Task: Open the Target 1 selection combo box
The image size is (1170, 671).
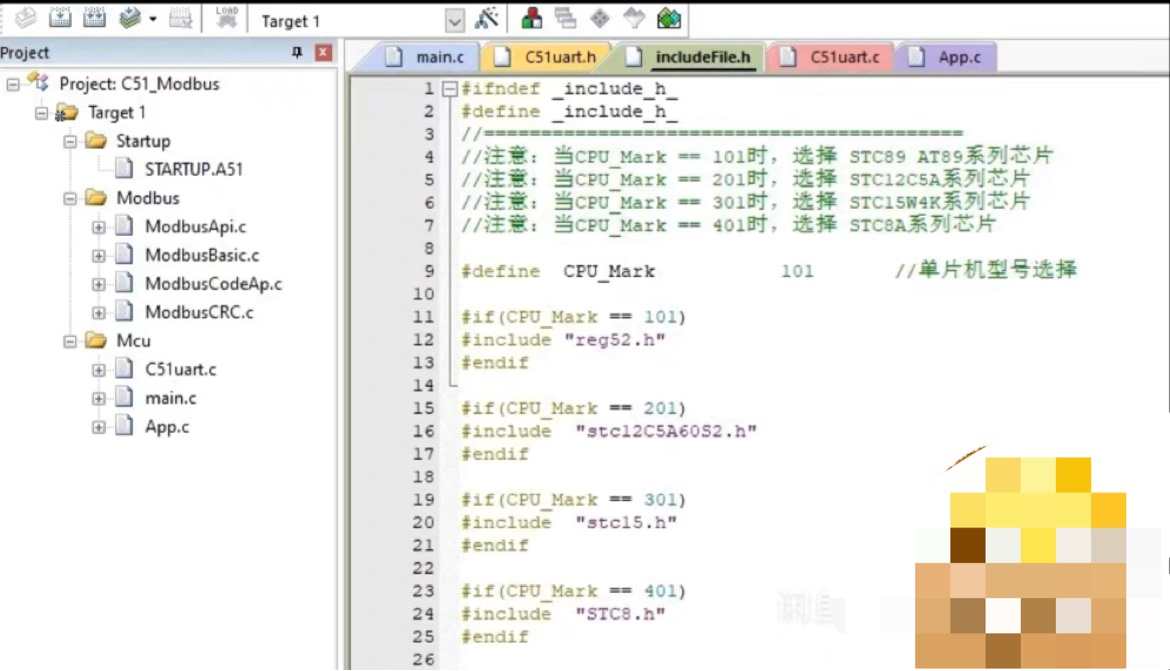Action: (361, 21)
